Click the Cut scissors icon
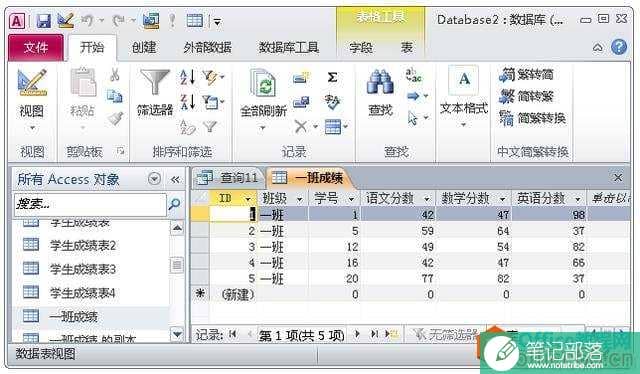This screenshot has width=640, height=374. tap(115, 75)
